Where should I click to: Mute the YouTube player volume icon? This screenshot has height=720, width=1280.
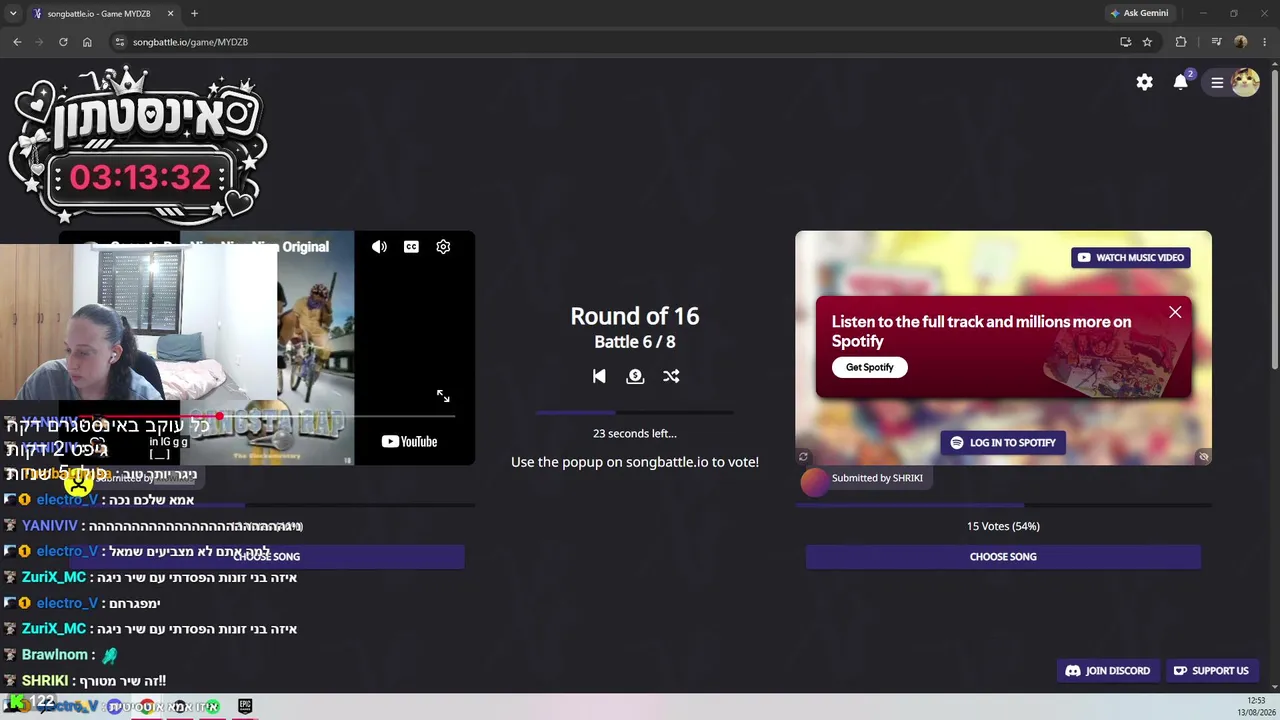[379, 247]
